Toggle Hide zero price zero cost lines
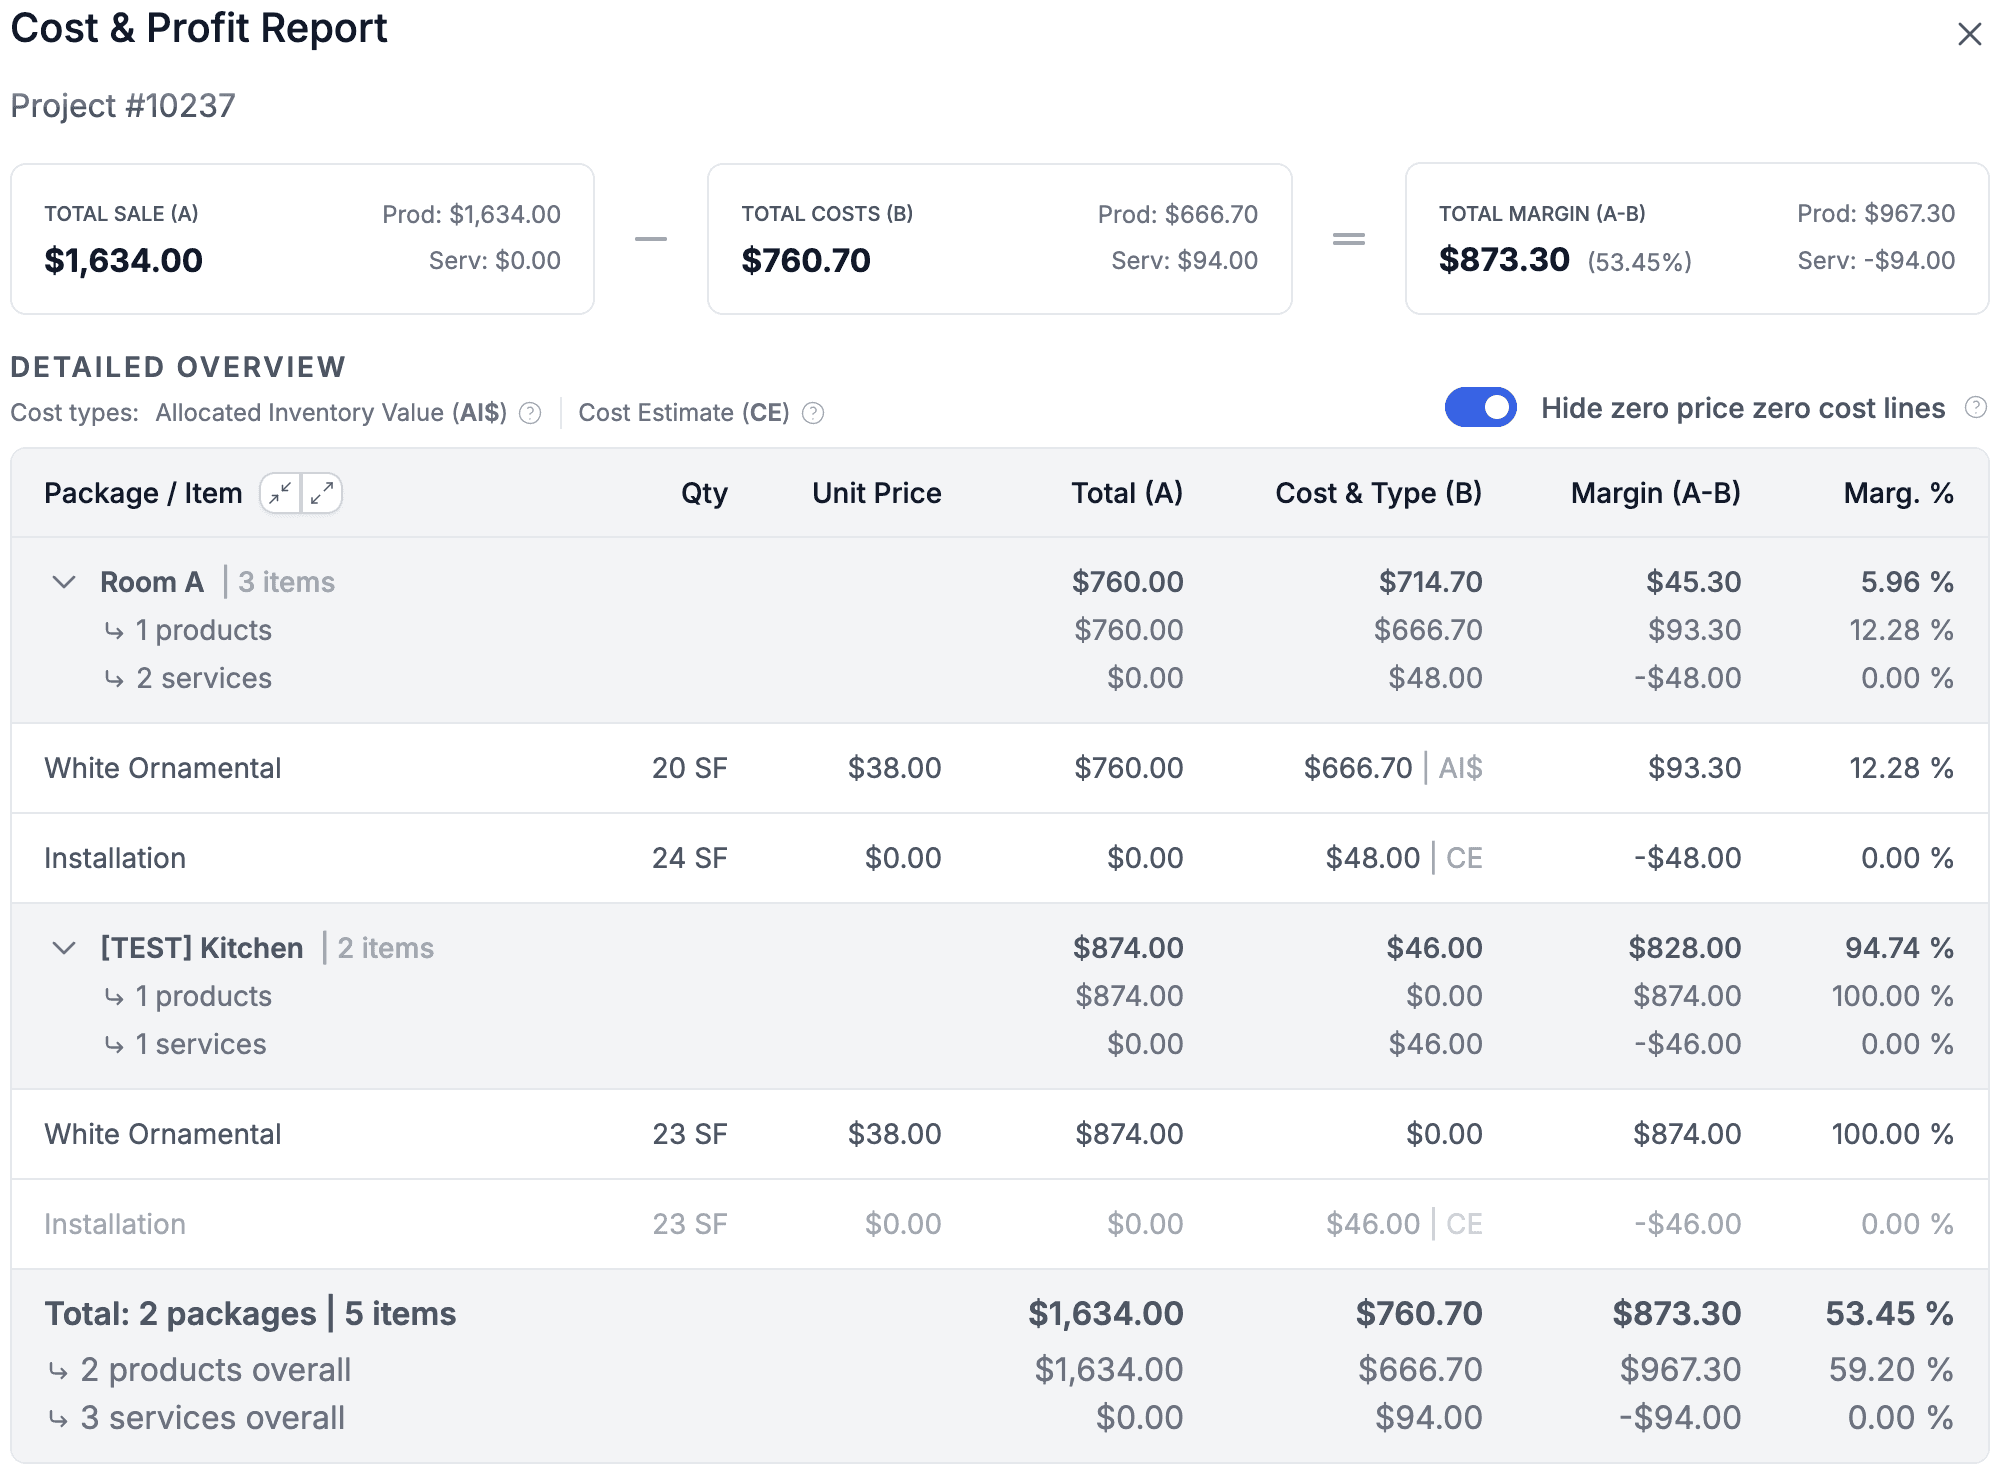This screenshot has width=2000, height=1476. (1480, 408)
